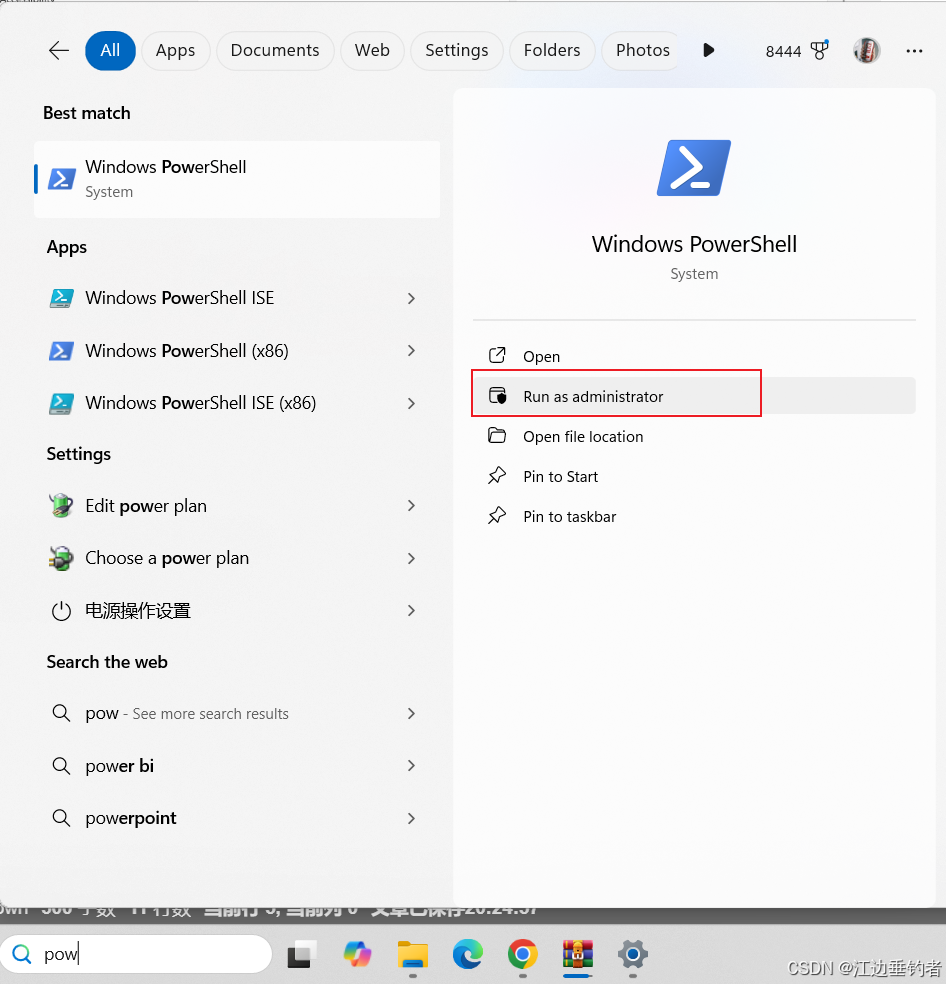Screen dimensions: 946x984
Task: Click the Pin to Start pin icon
Action: click(497, 476)
